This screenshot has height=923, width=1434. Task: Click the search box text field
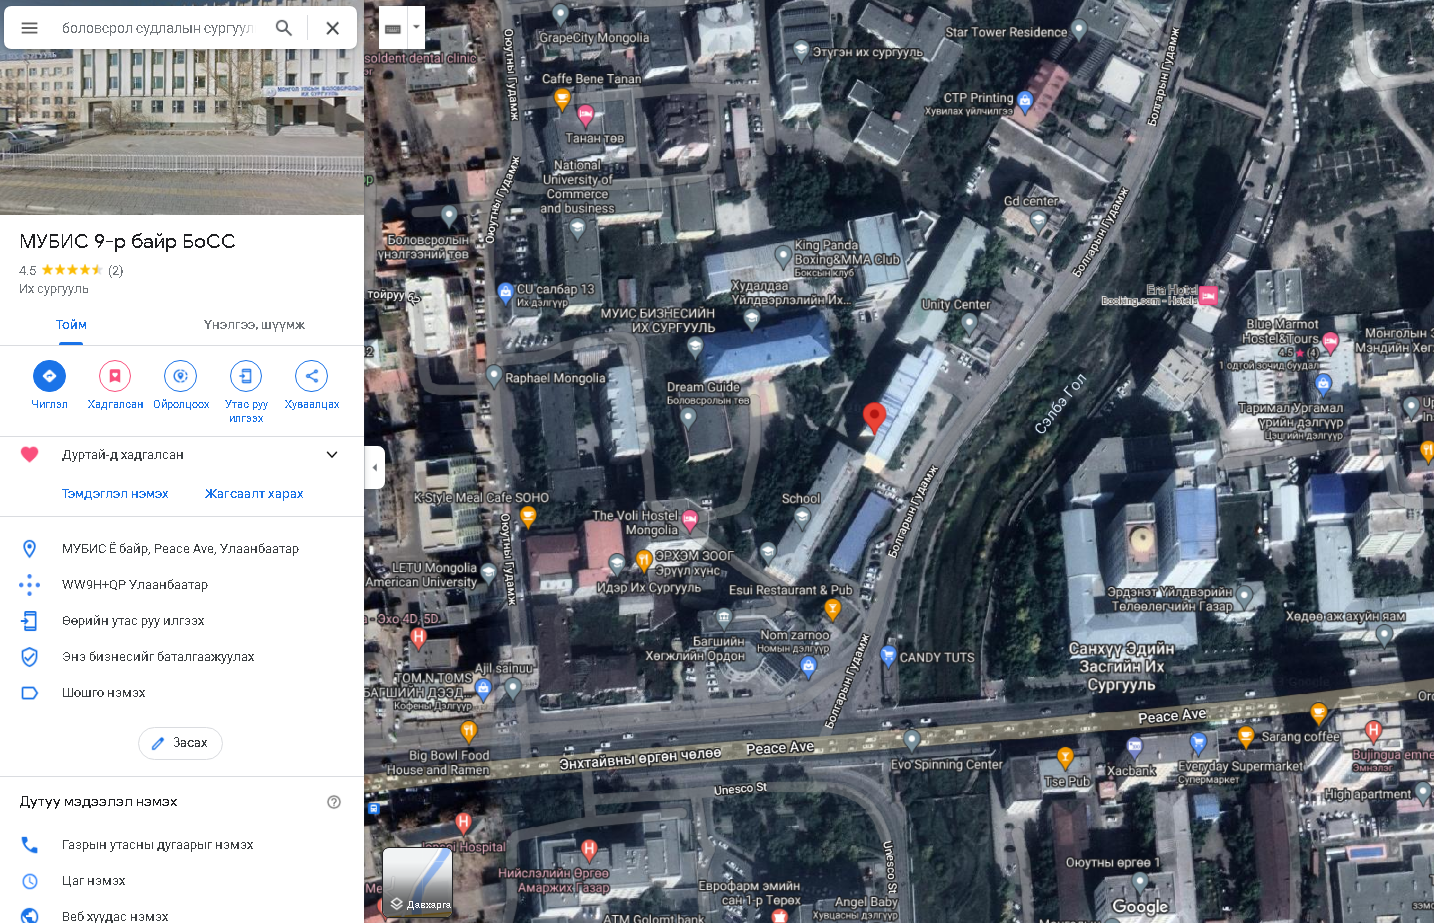tap(158, 28)
